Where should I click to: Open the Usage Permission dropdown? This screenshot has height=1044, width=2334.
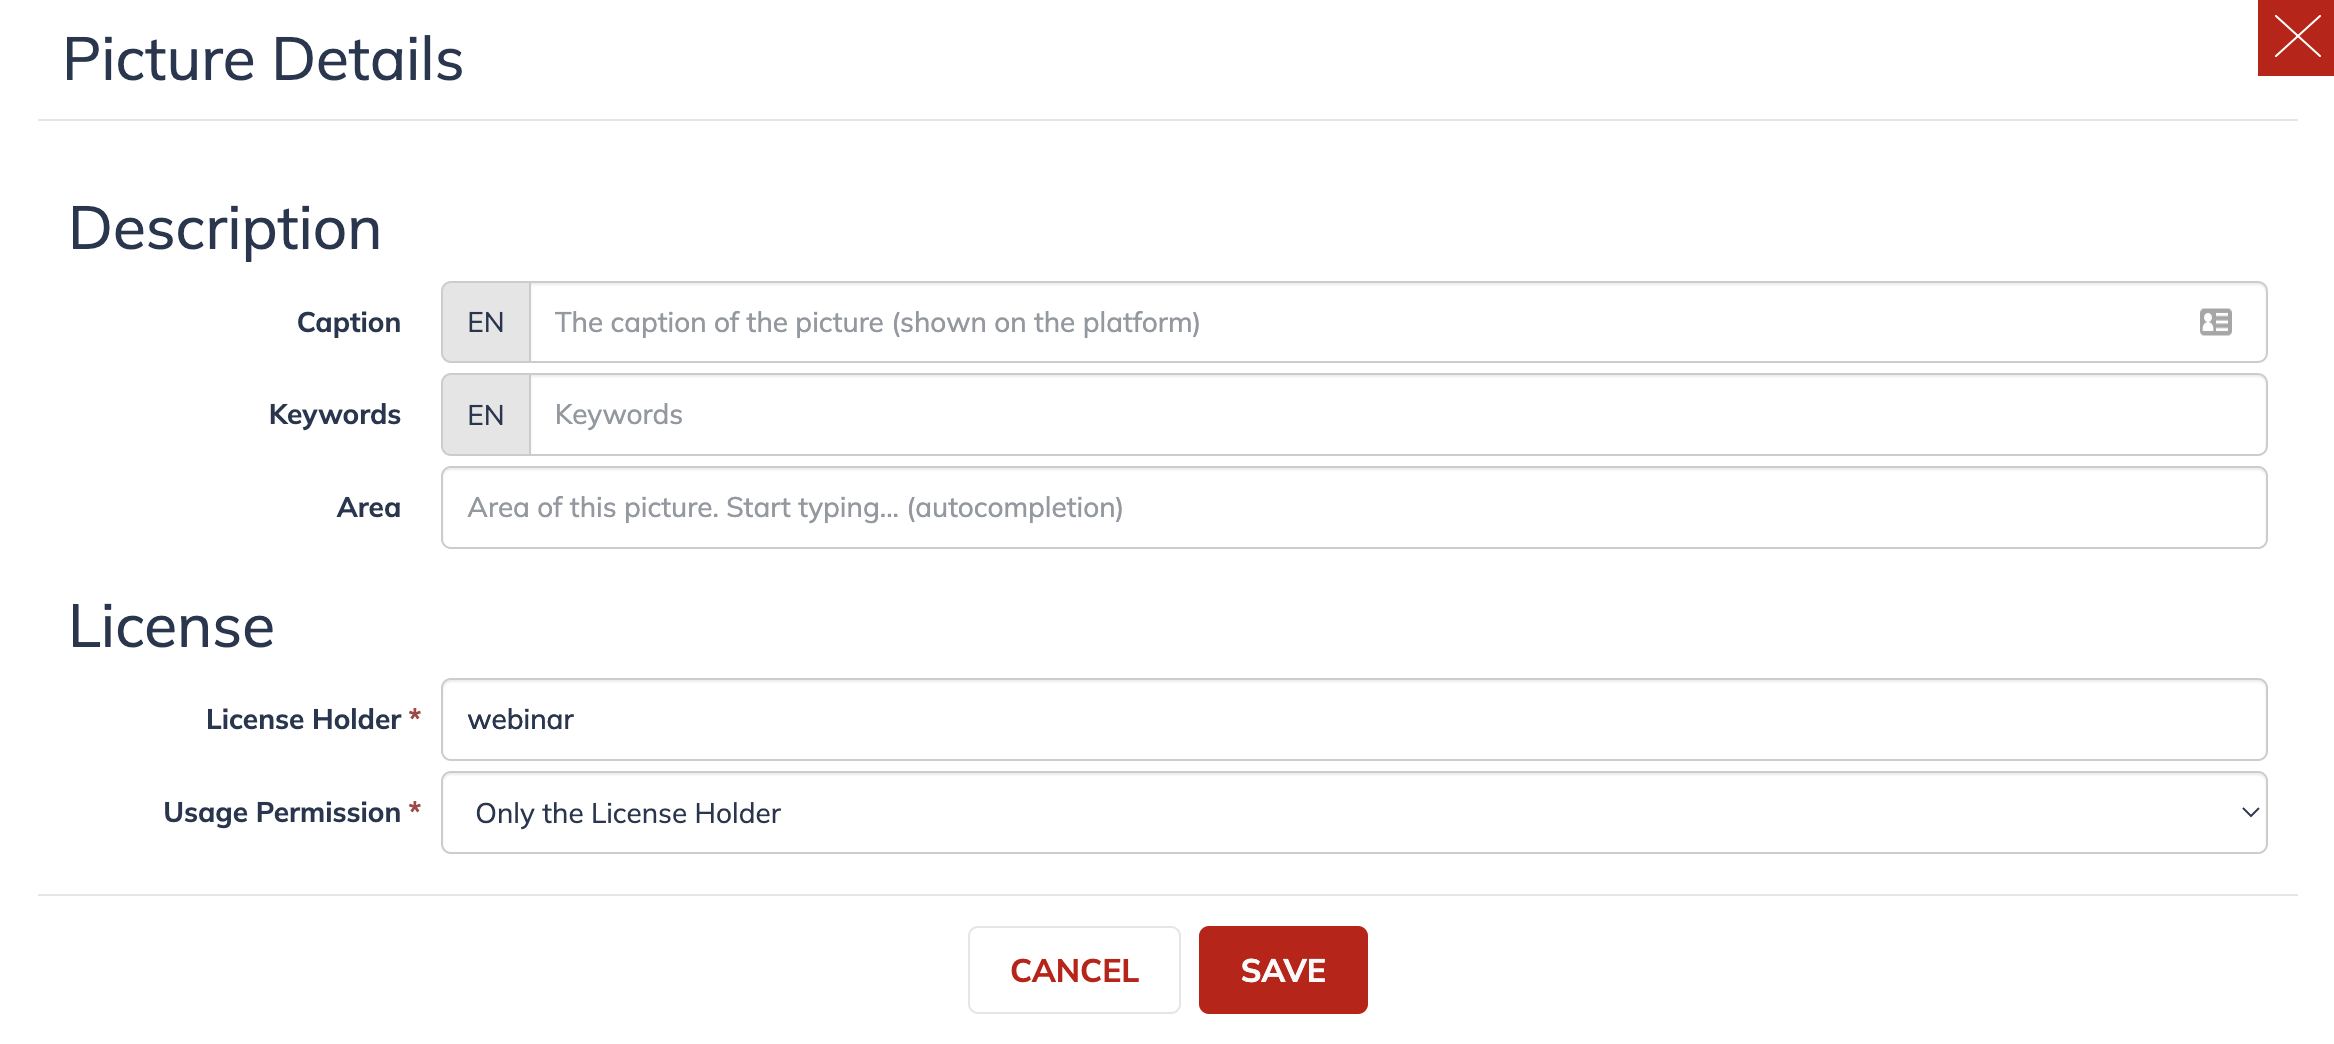1354,813
